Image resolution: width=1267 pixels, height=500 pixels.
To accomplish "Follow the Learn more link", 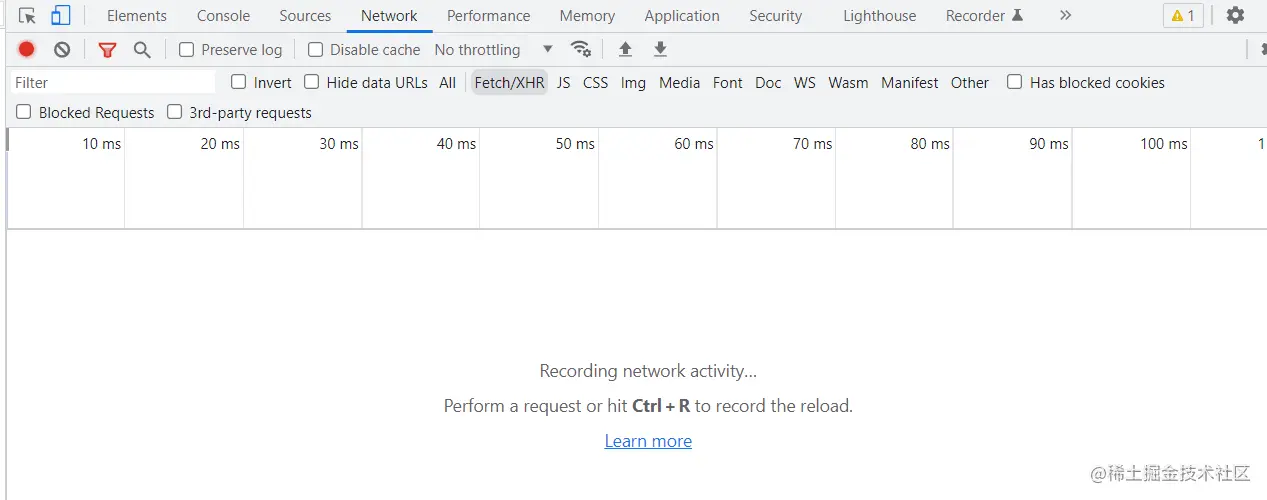I will (x=648, y=441).
